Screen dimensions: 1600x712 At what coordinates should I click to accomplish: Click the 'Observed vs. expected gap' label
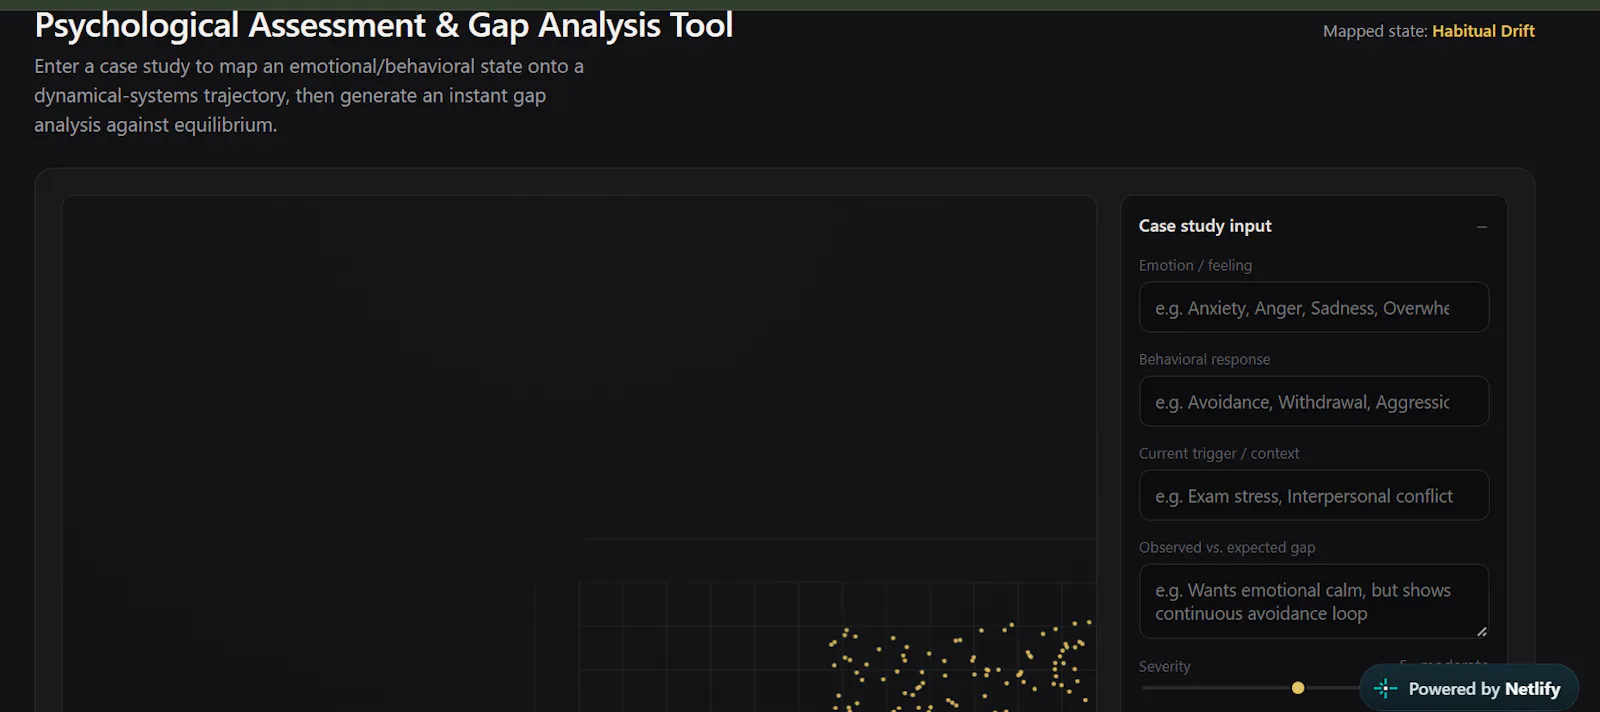coord(1227,547)
